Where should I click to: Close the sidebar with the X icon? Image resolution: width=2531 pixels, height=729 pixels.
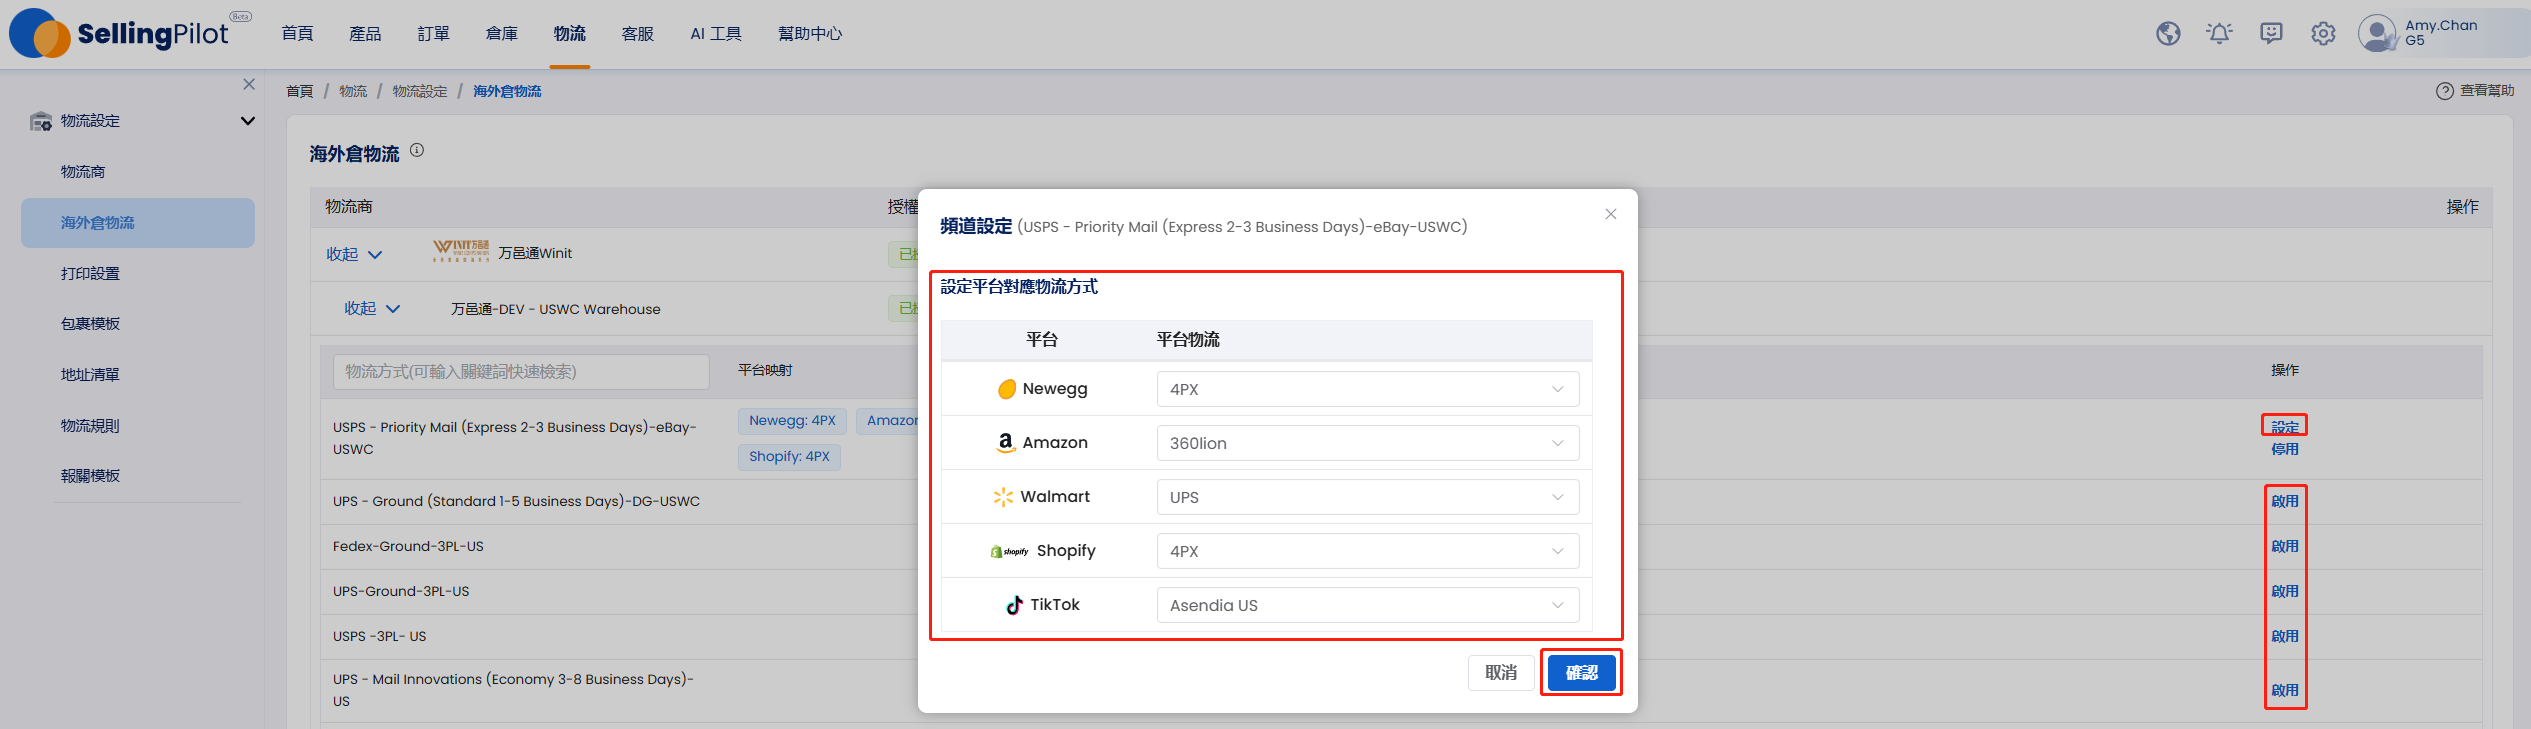(x=249, y=85)
